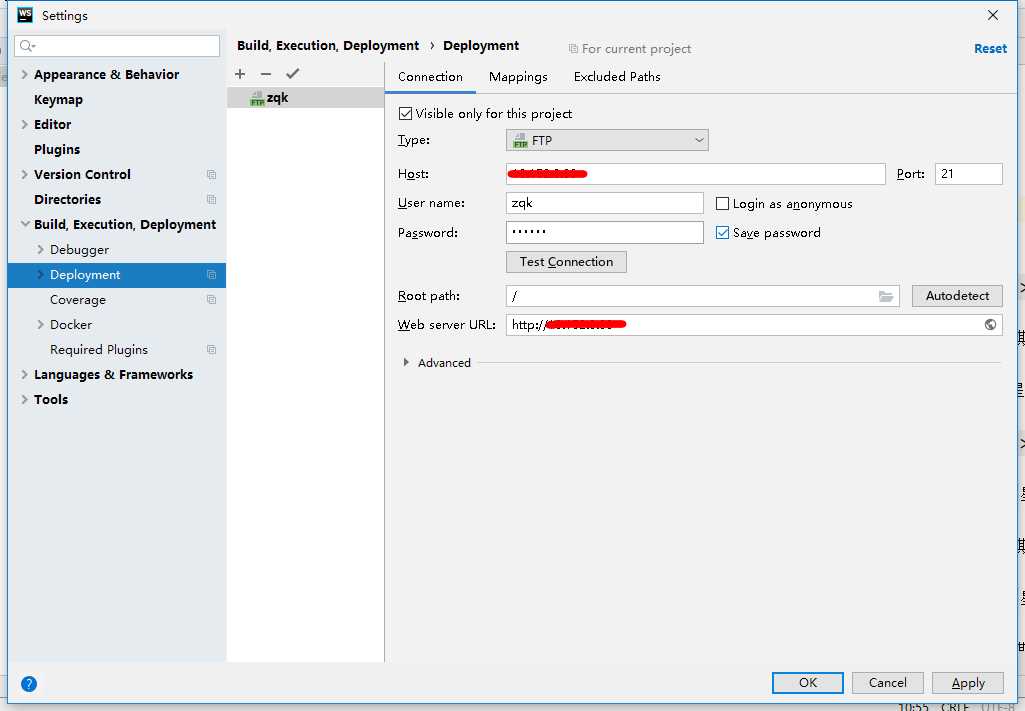This screenshot has width=1025, height=711.
Task: Cancel the settings dialog
Action: pyautogui.click(x=887, y=682)
